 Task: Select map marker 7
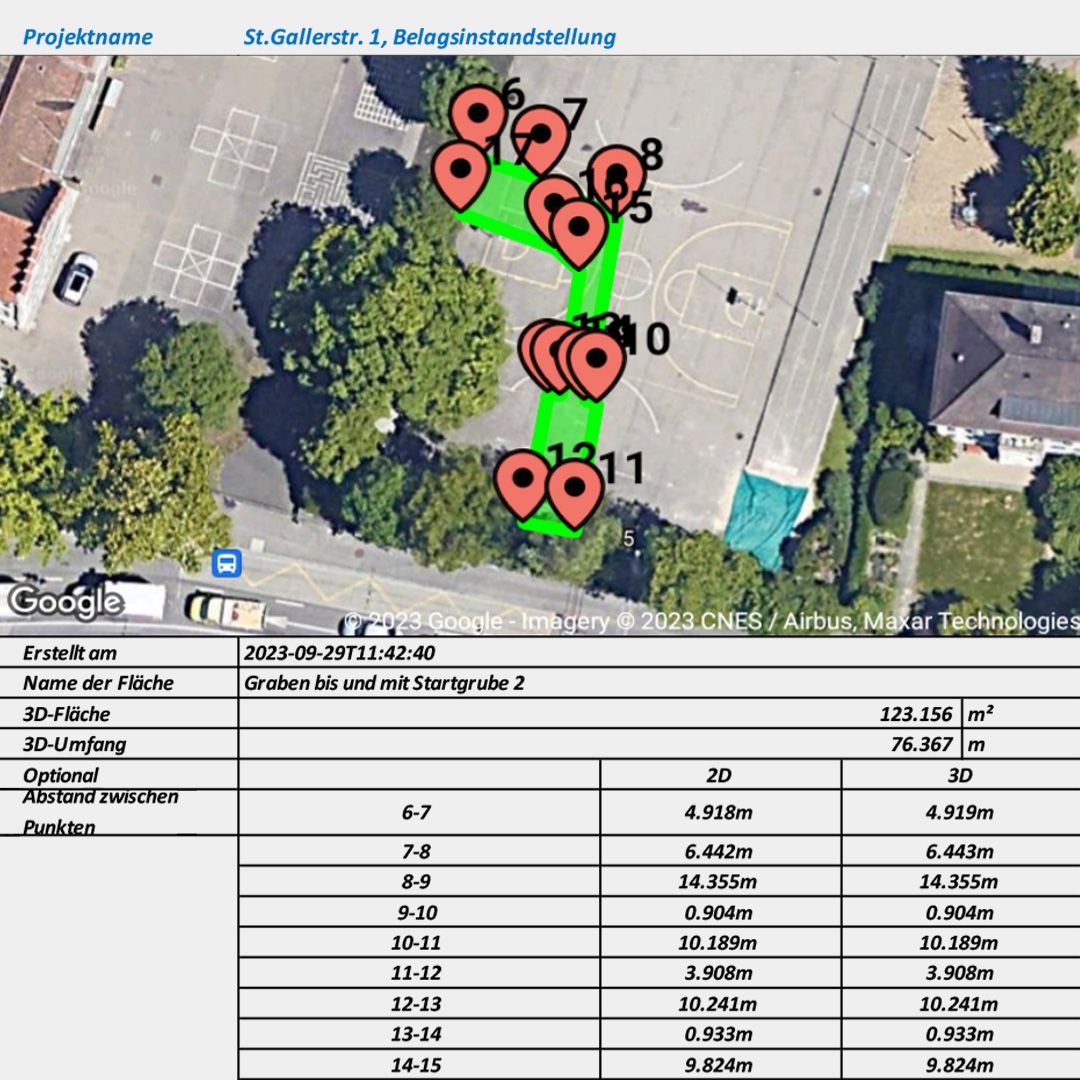point(539,134)
